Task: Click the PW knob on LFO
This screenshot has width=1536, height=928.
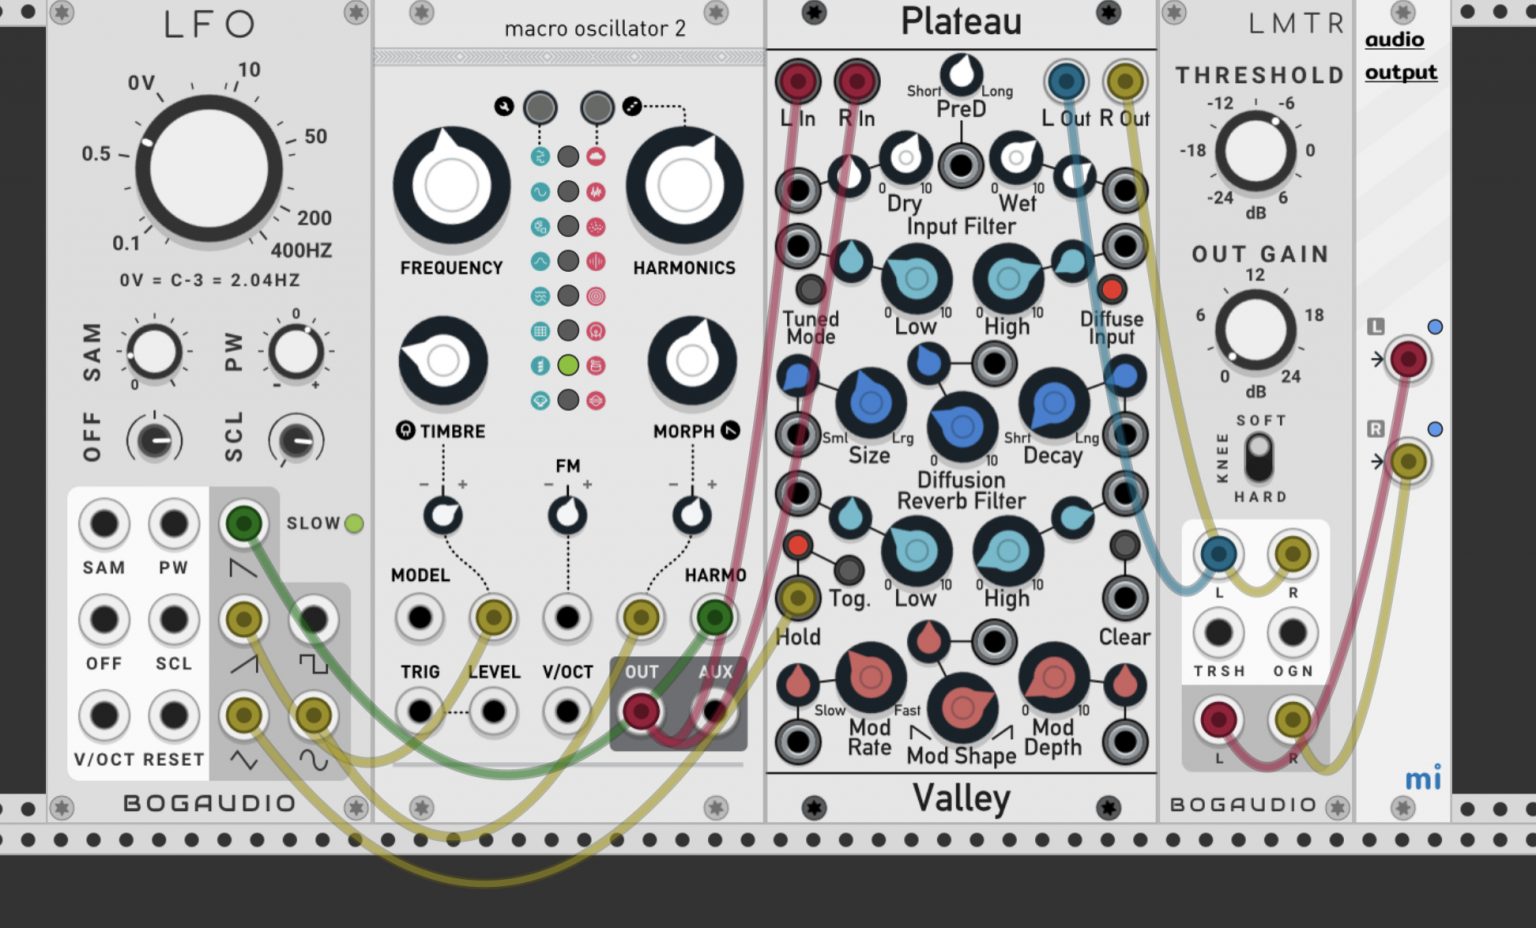Action: (x=296, y=351)
